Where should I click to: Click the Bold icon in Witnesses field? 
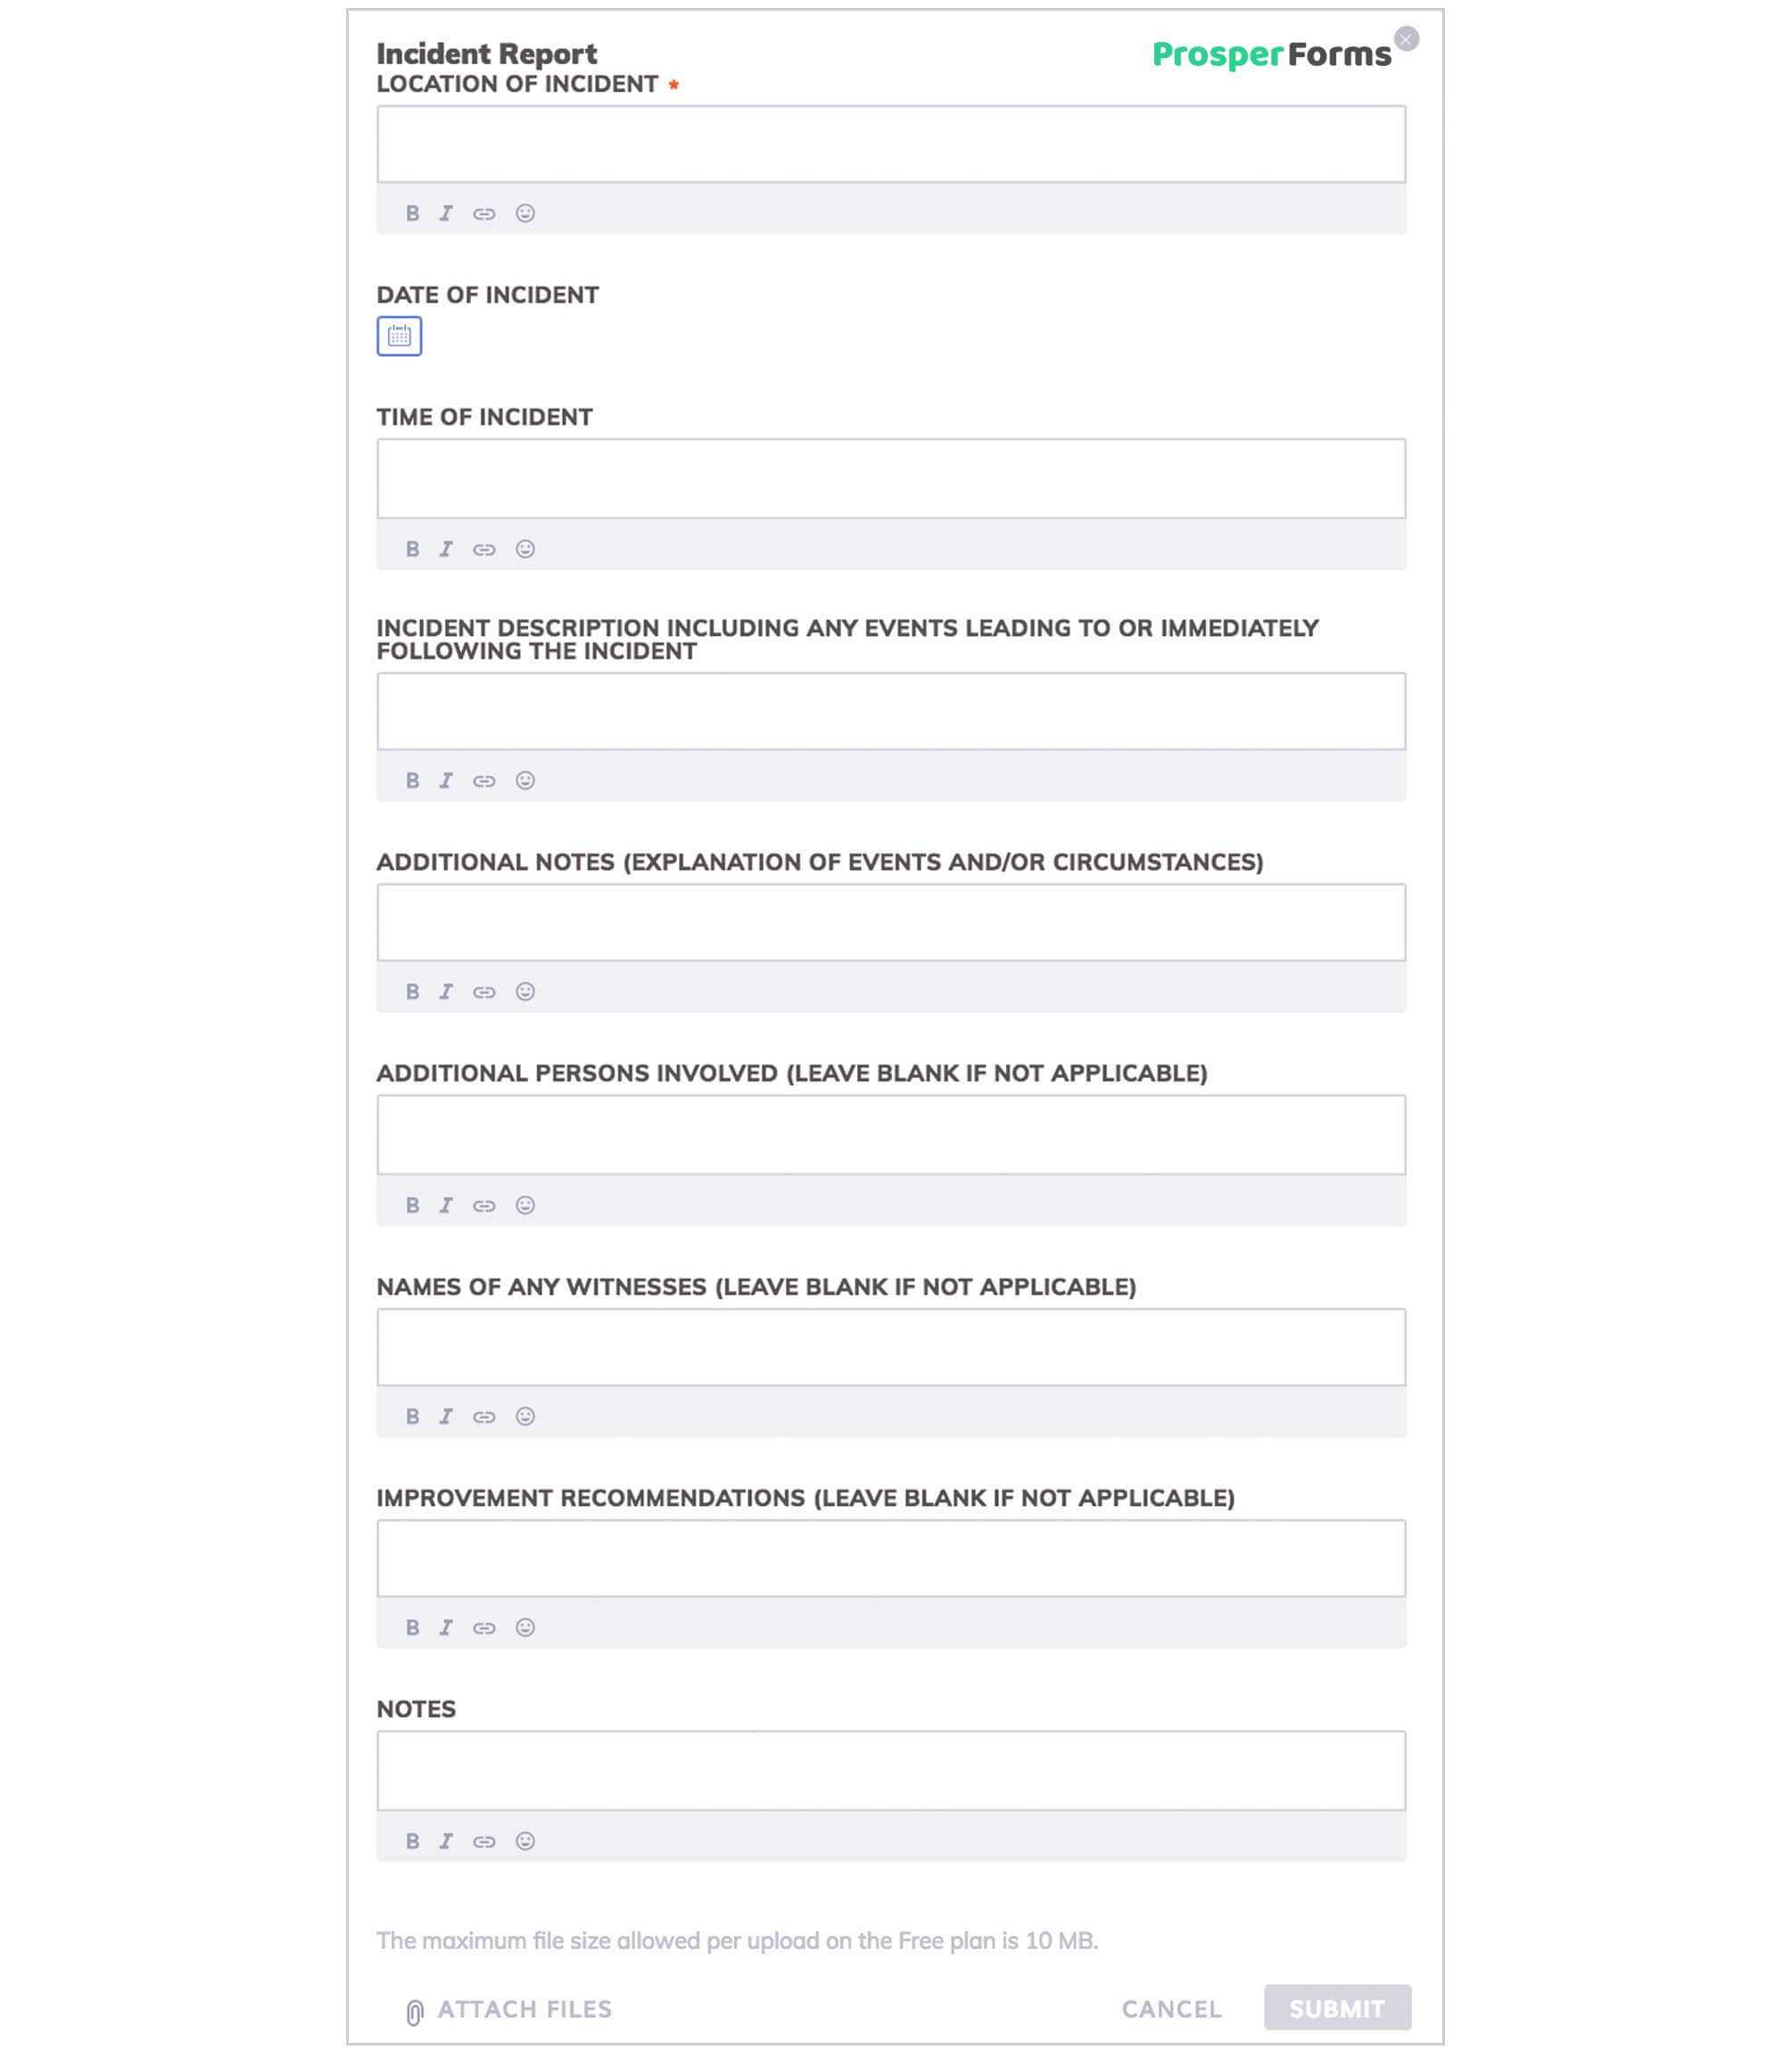pos(413,1414)
